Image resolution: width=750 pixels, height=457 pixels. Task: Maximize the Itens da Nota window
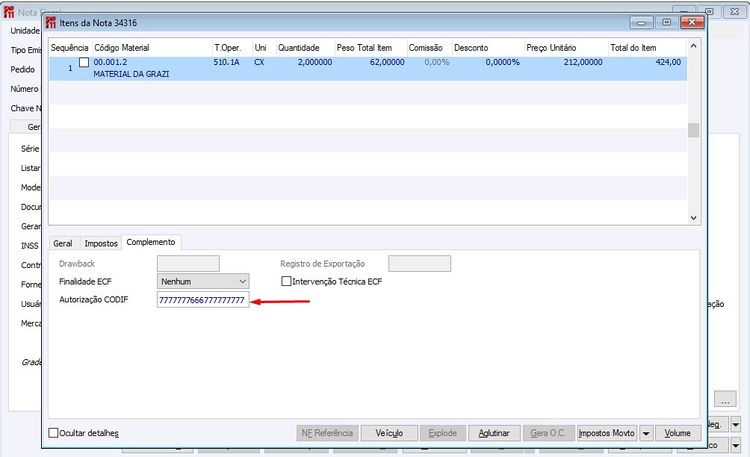point(666,22)
